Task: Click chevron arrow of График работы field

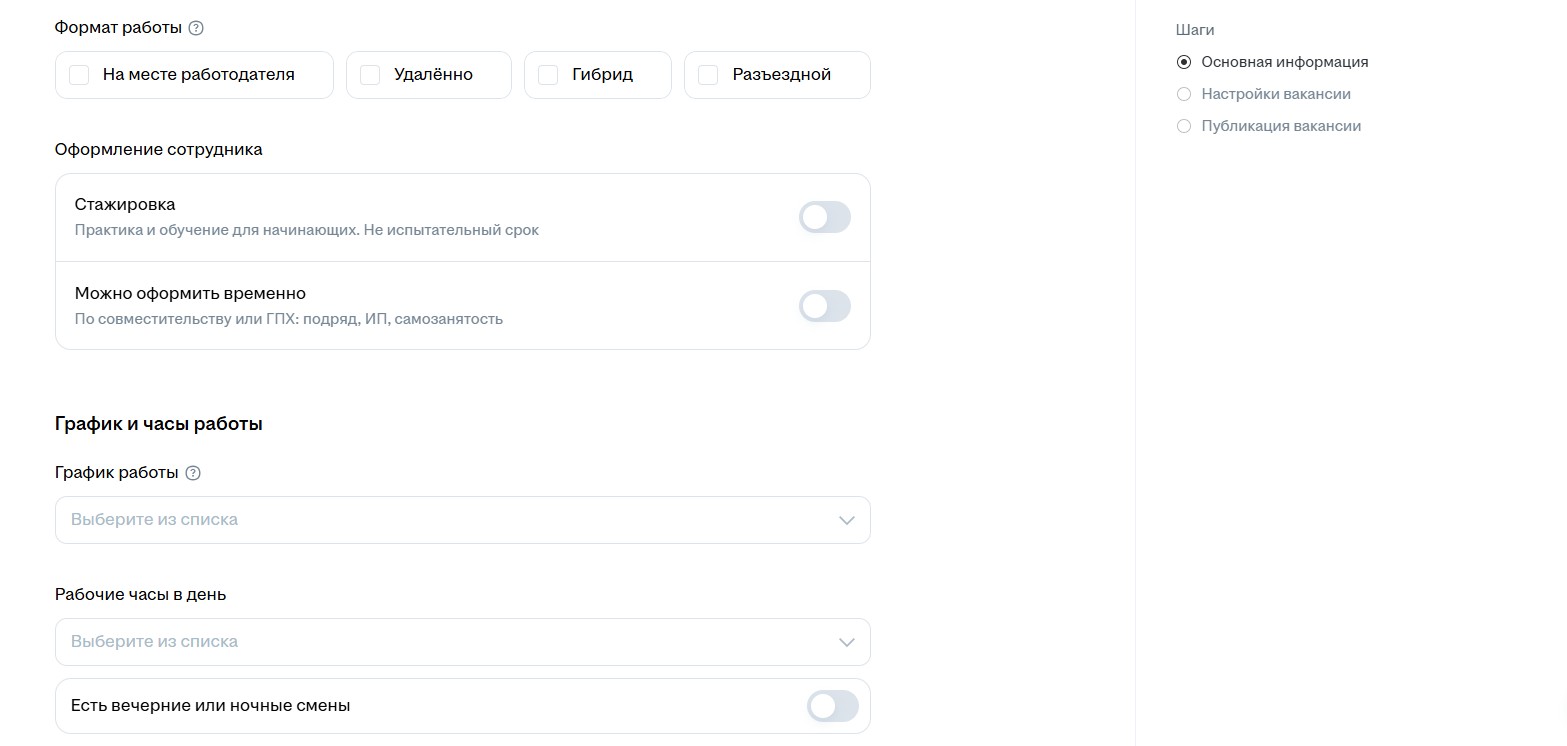Action: (846, 520)
